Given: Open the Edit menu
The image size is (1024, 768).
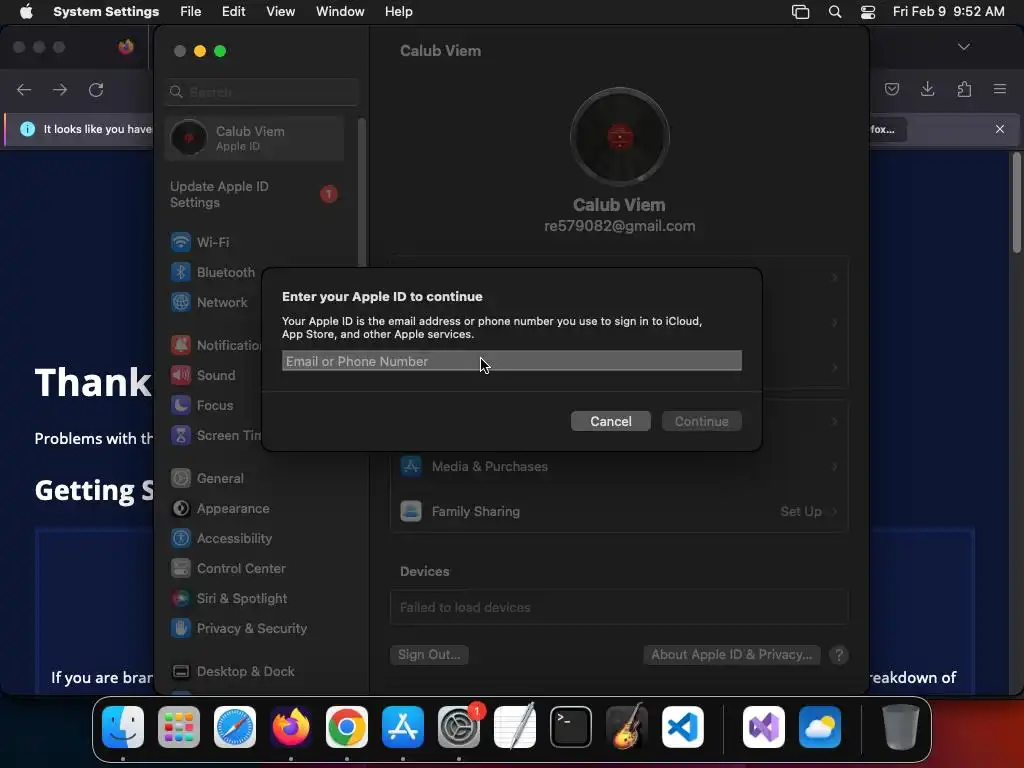Looking at the screenshot, I should click(x=233, y=11).
